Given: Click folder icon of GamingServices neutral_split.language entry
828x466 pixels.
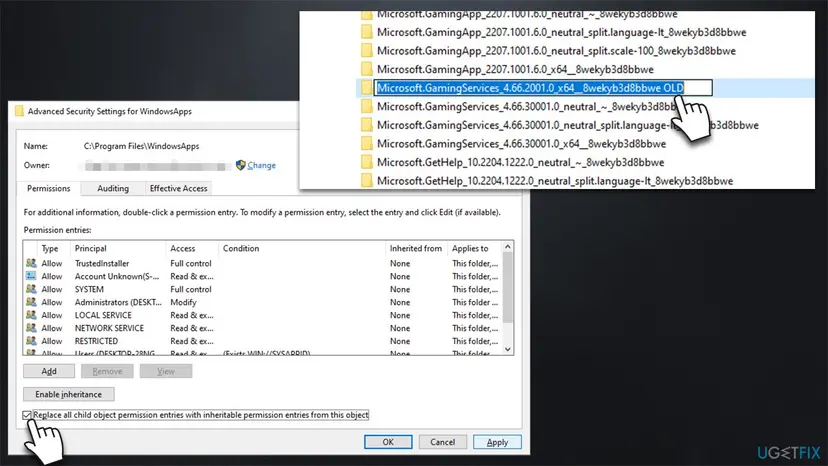Looking at the screenshot, I should [x=366, y=125].
